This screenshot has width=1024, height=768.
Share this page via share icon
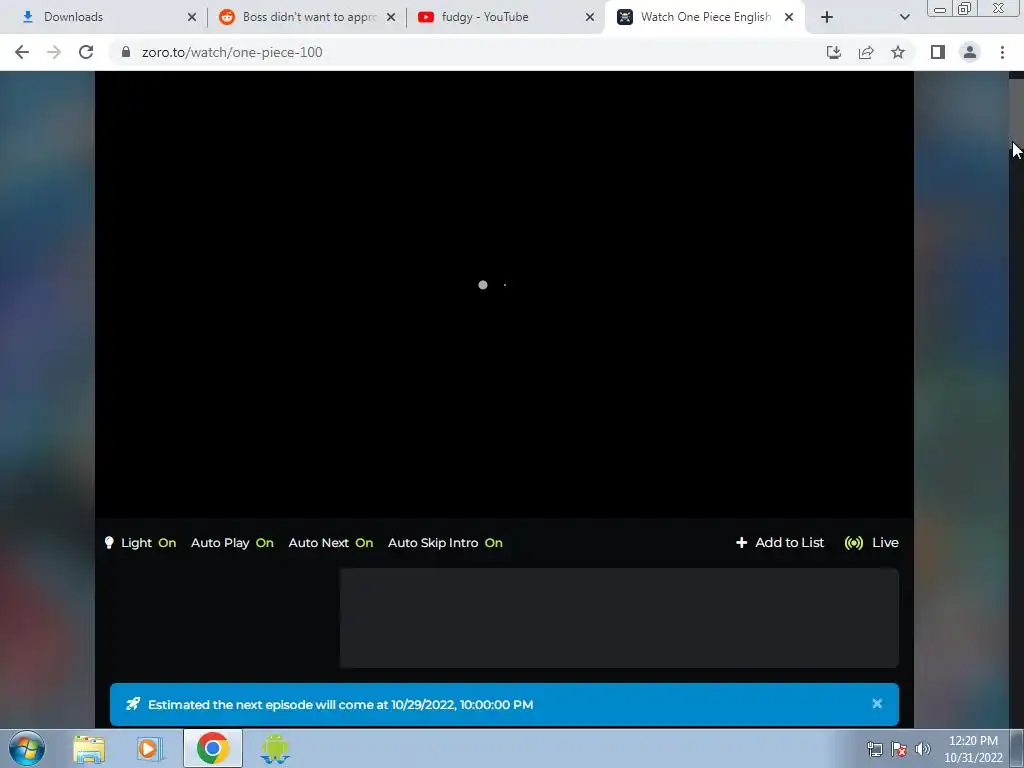tap(866, 52)
